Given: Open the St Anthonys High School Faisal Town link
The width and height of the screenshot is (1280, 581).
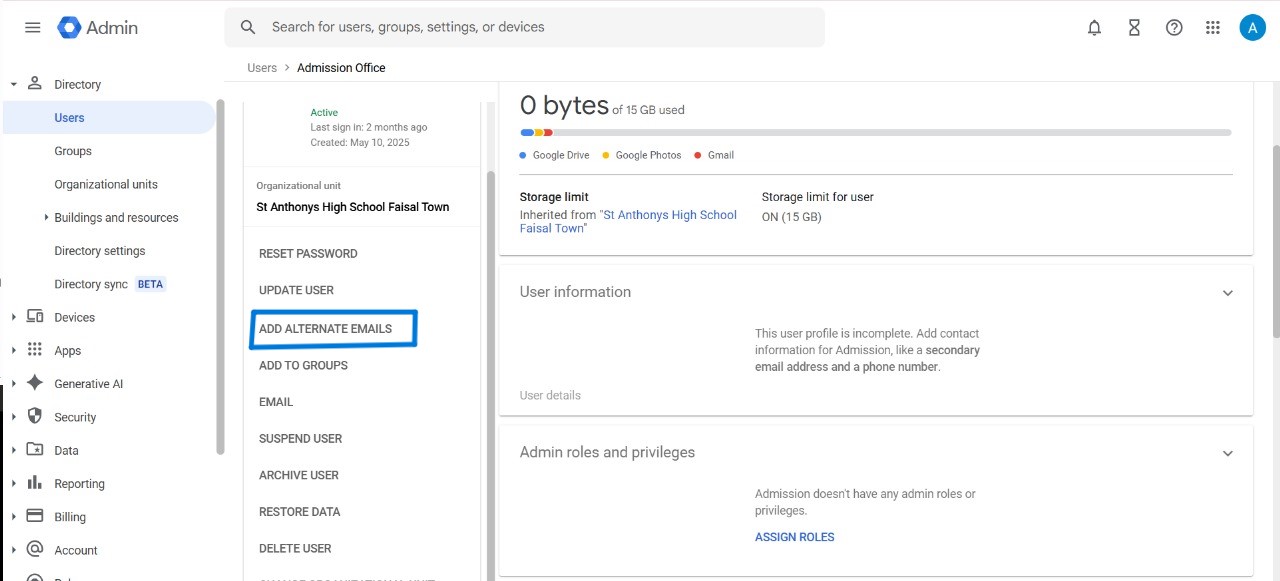Looking at the screenshot, I should pyautogui.click(x=668, y=214).
